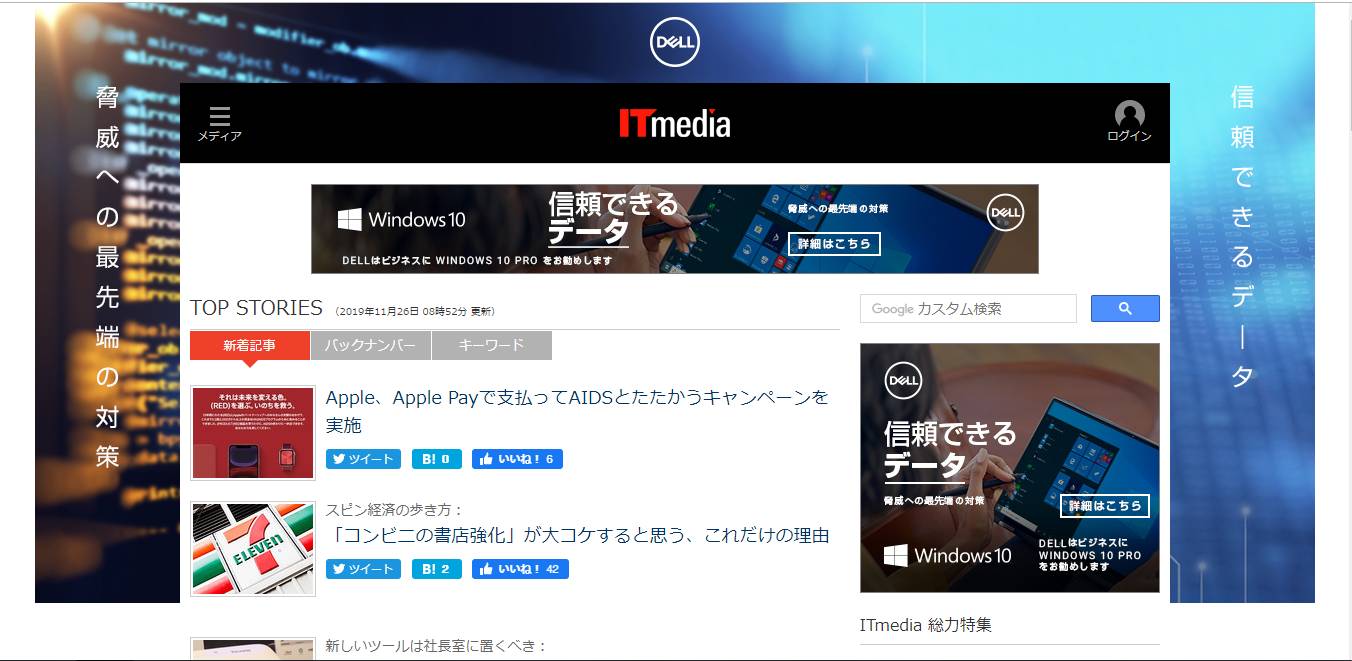The width and height of the screenshot is (1352, 661).
Task: Open the Apple Pay AIDS campaign article
Action: click(x=577, y=411)
